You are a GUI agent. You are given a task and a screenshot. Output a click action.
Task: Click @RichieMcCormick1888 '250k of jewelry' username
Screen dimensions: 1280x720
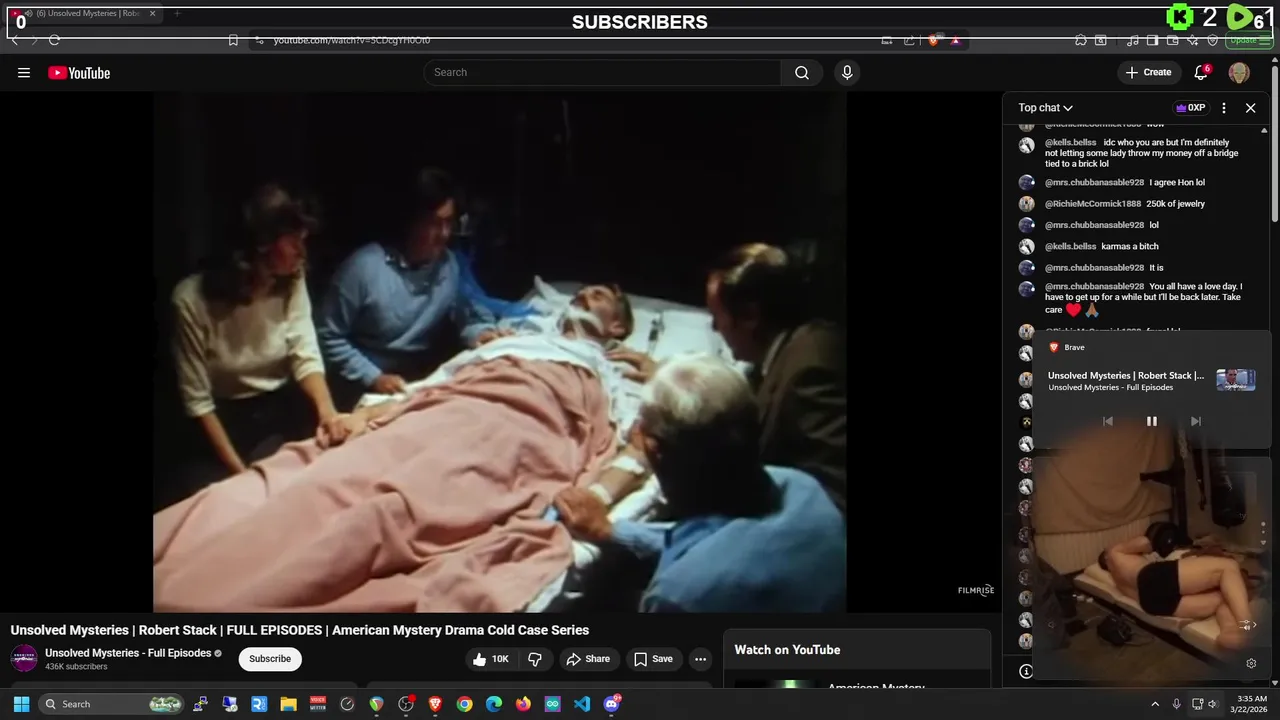pos(1093,204)
